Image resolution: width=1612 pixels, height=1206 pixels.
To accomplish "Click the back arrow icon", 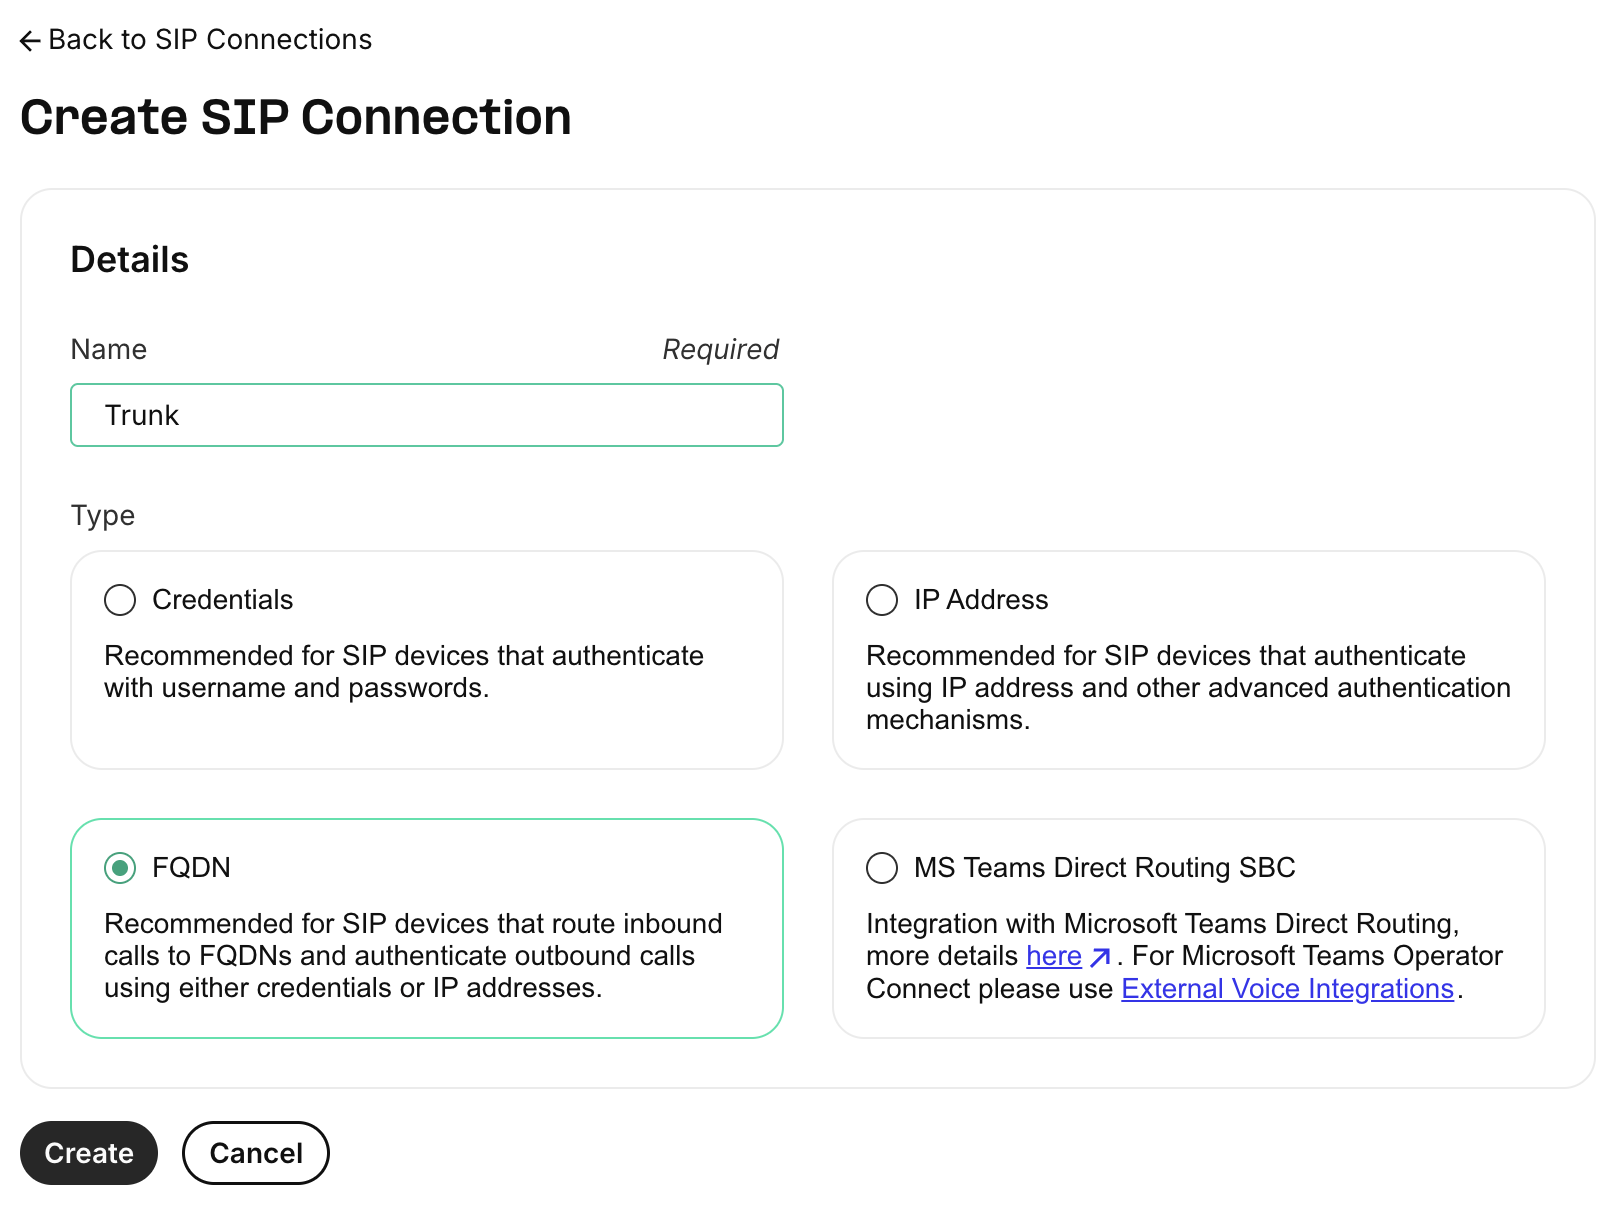I will pos(30,40).
